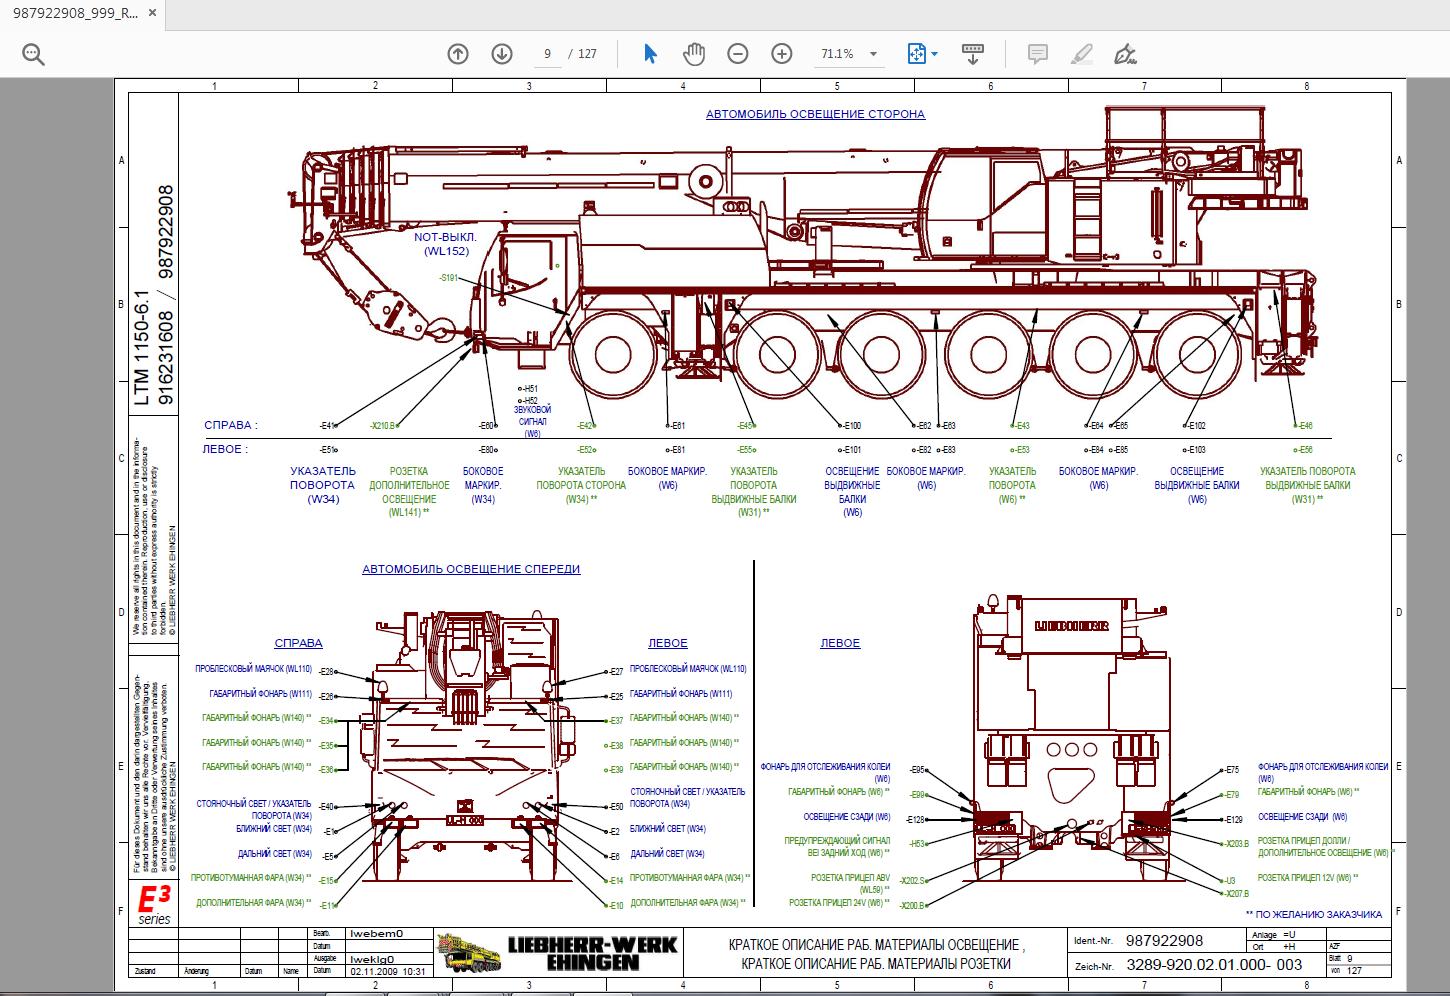Click the scrolling mode keyboard icon
This screenshot has width=1450, height=996.
coord(973,54)
